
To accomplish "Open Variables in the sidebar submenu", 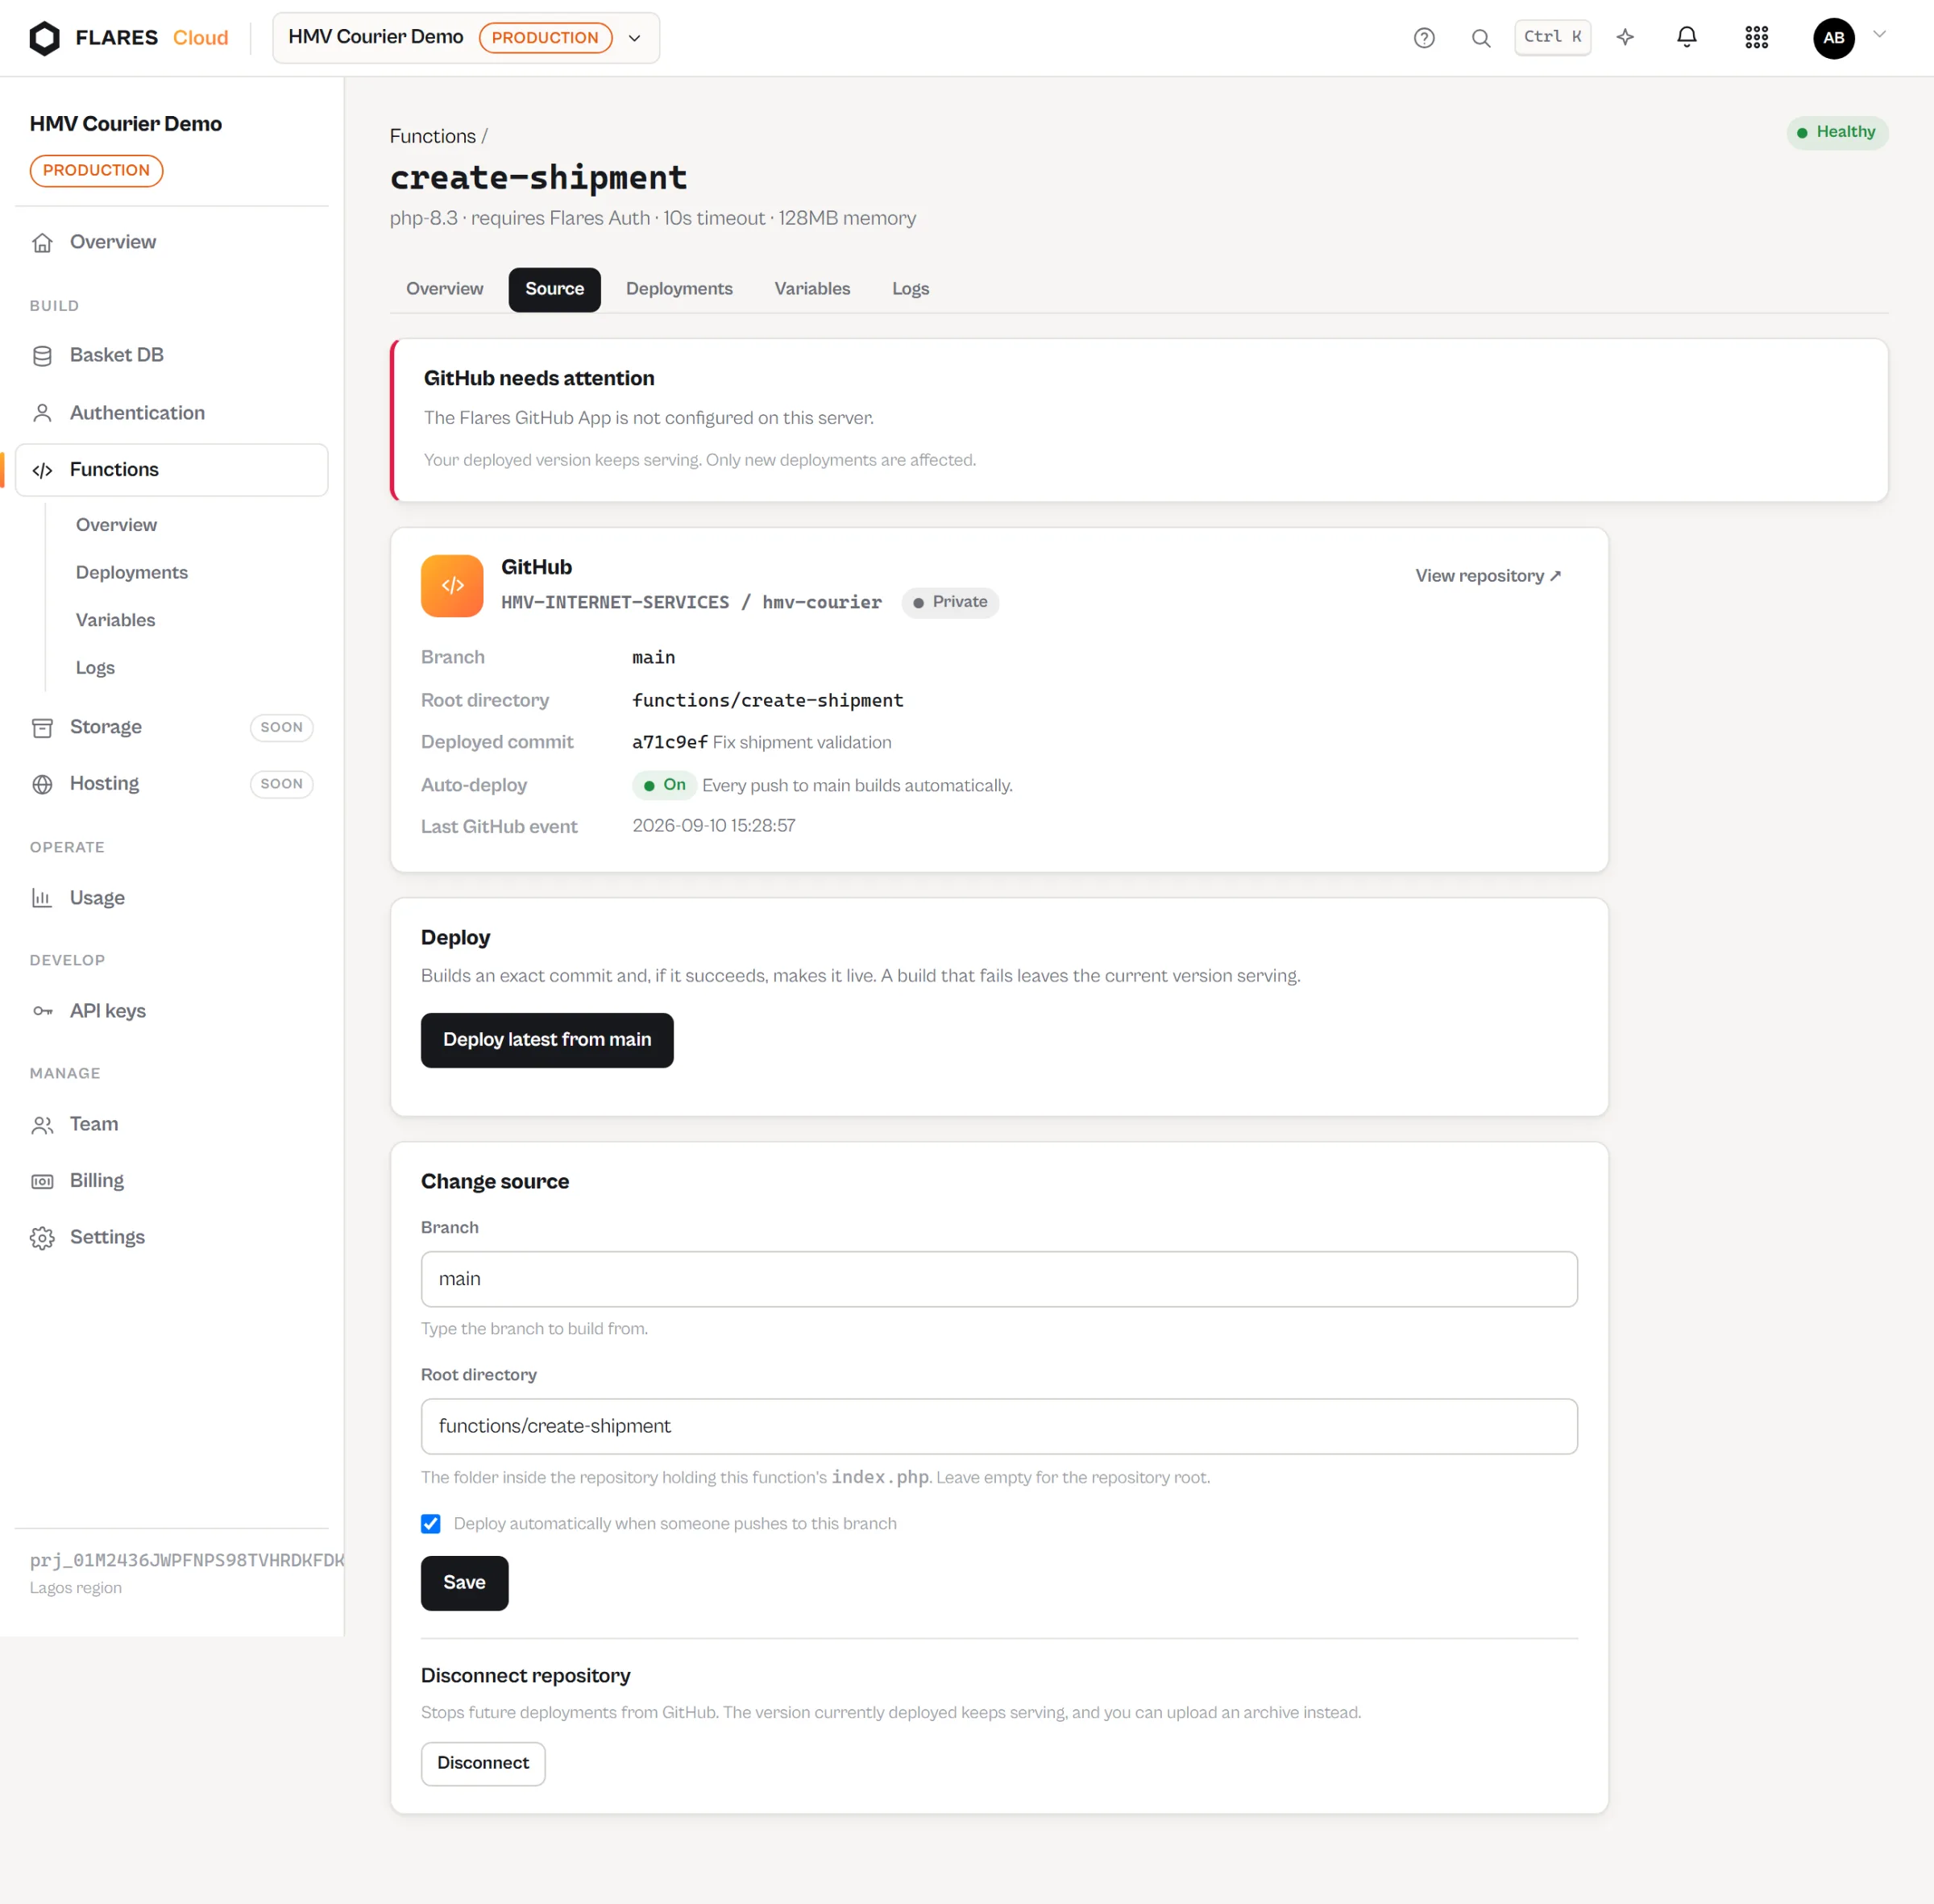I will coord(116,620).
